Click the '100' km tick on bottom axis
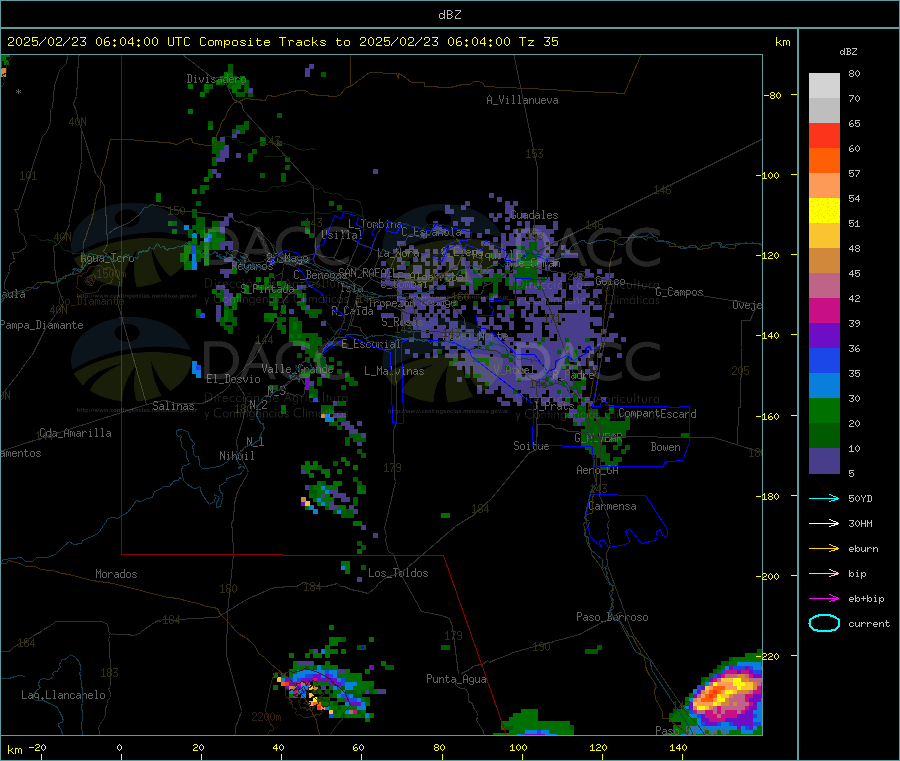Screen dimensions: 900x761 click(518, 748)
